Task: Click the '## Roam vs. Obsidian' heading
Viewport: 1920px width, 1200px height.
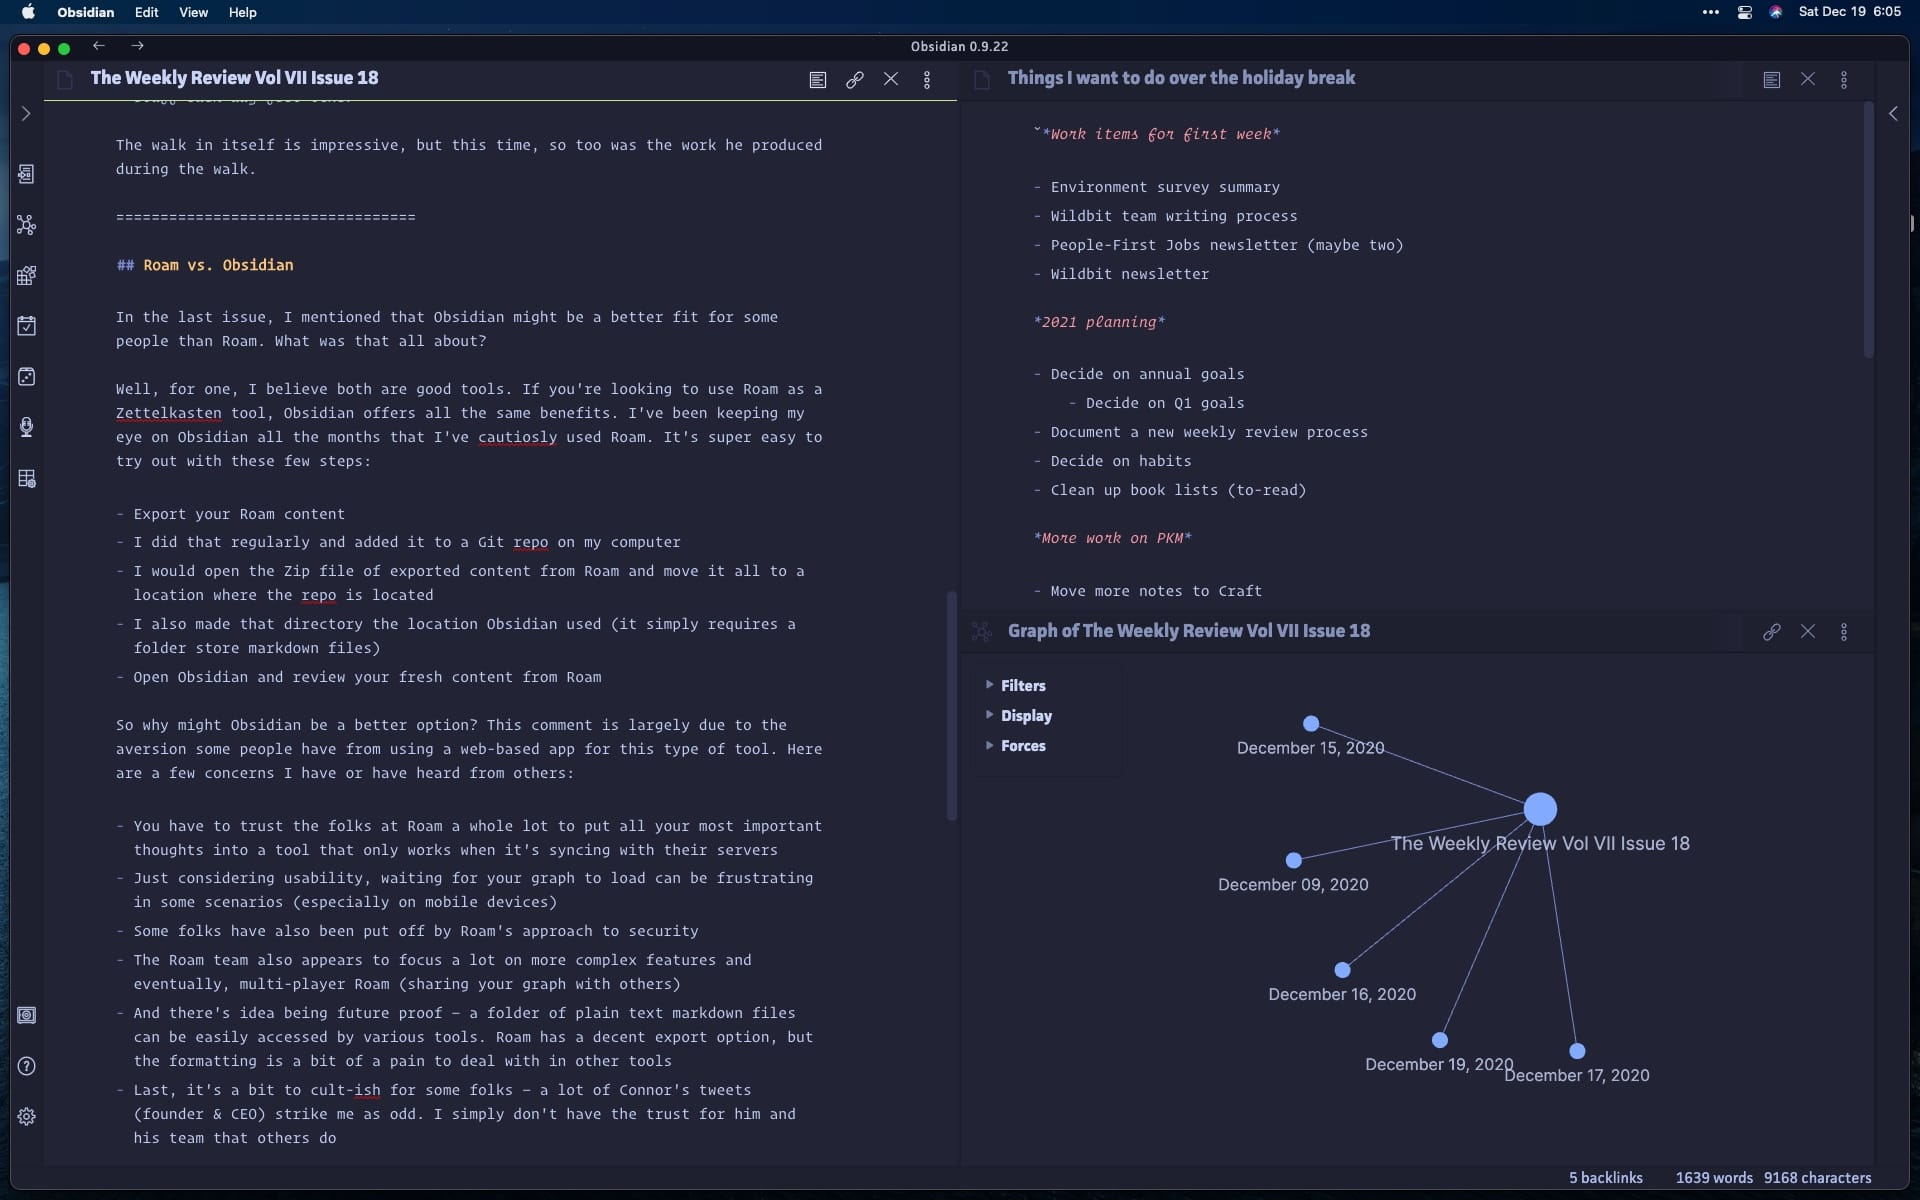Action: (x=205, y=265)
